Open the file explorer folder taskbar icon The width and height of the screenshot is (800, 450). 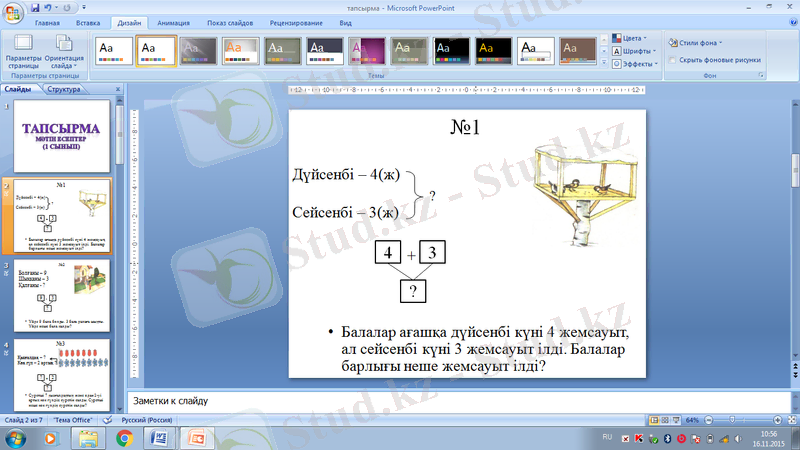pyautogui.click(x=88, y=439)
